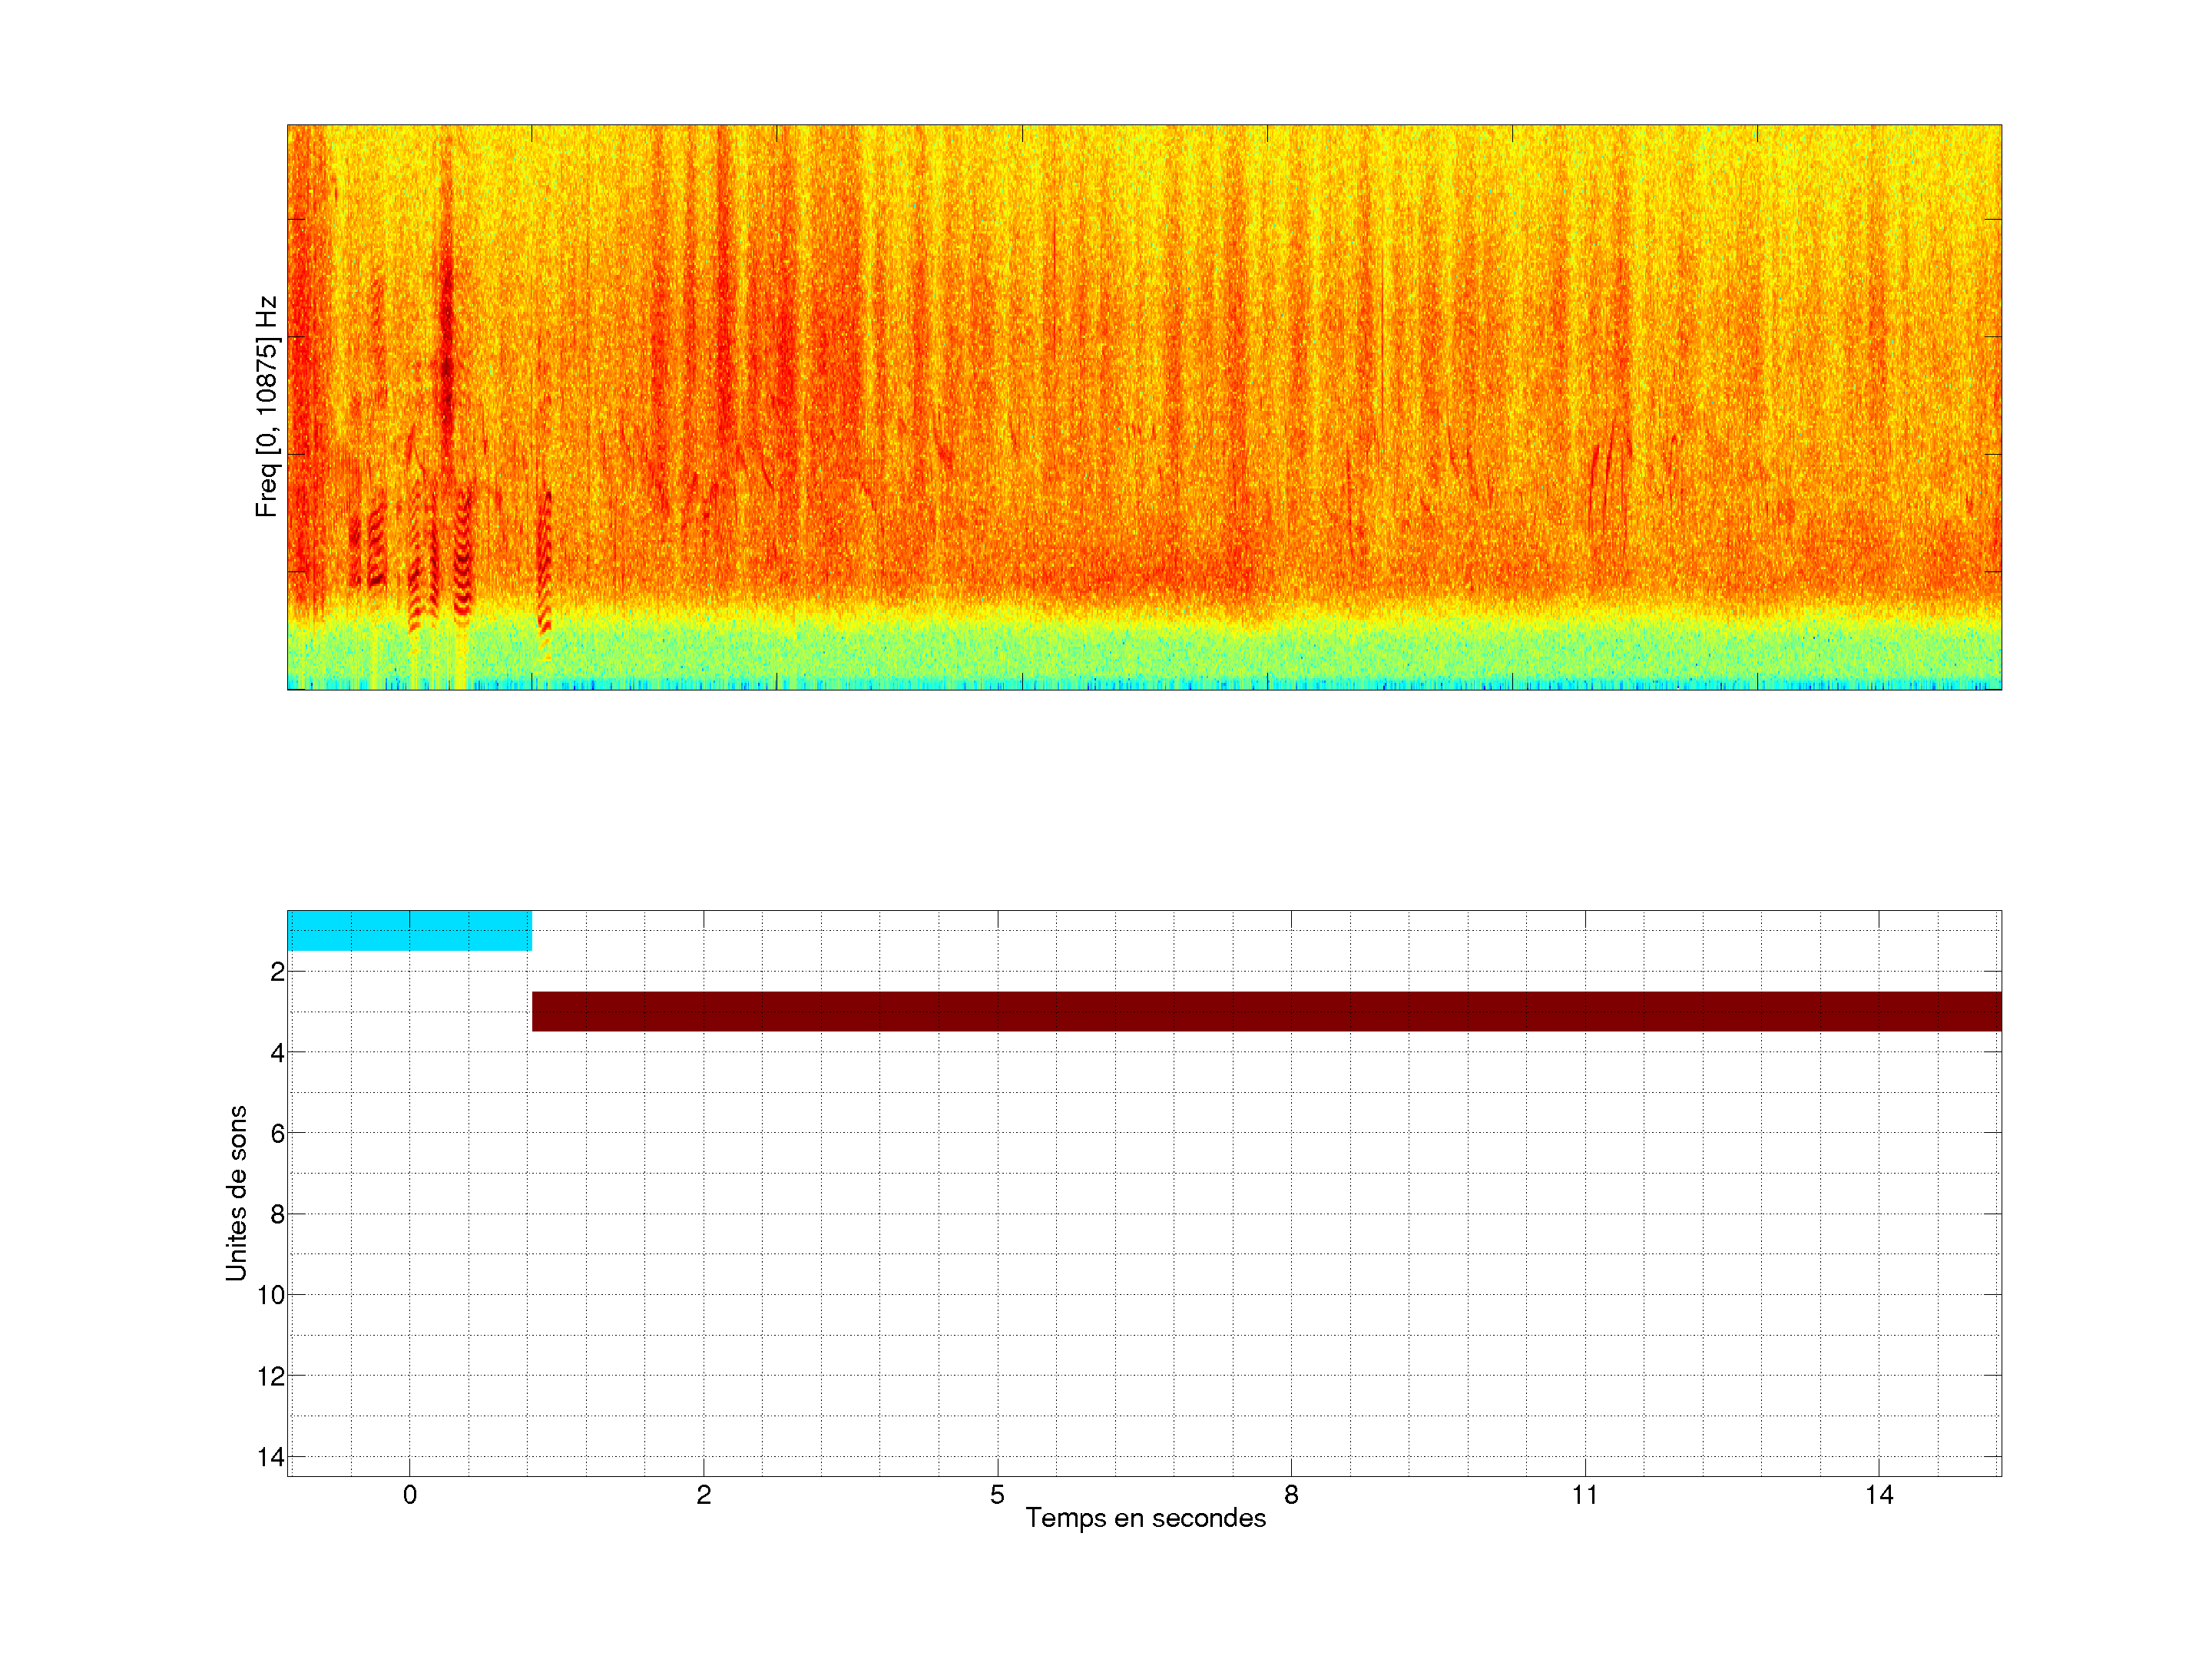Viewport: 2212px width, 1659px height.
Task: Click the cyan bar in sound units plot
Action: coord(409,930)
